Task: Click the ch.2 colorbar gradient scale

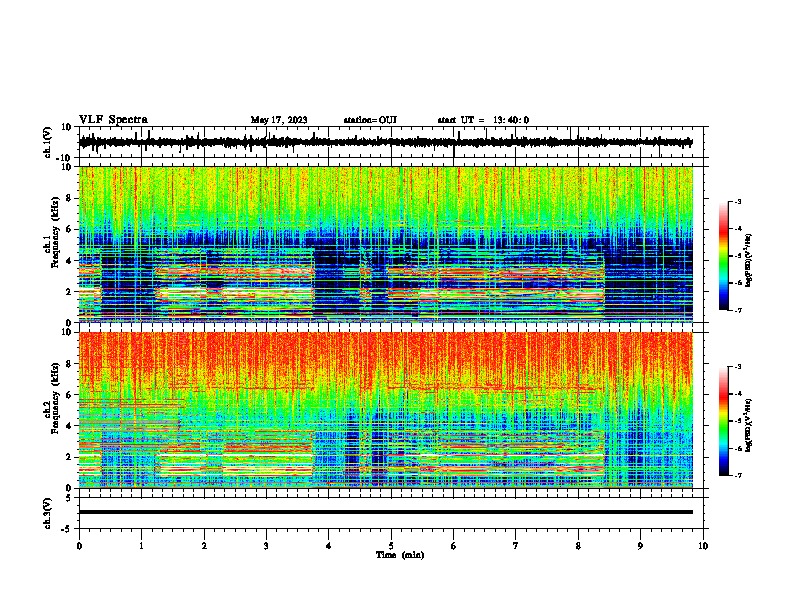Action: pyautogui.click(x=724, y=421)
